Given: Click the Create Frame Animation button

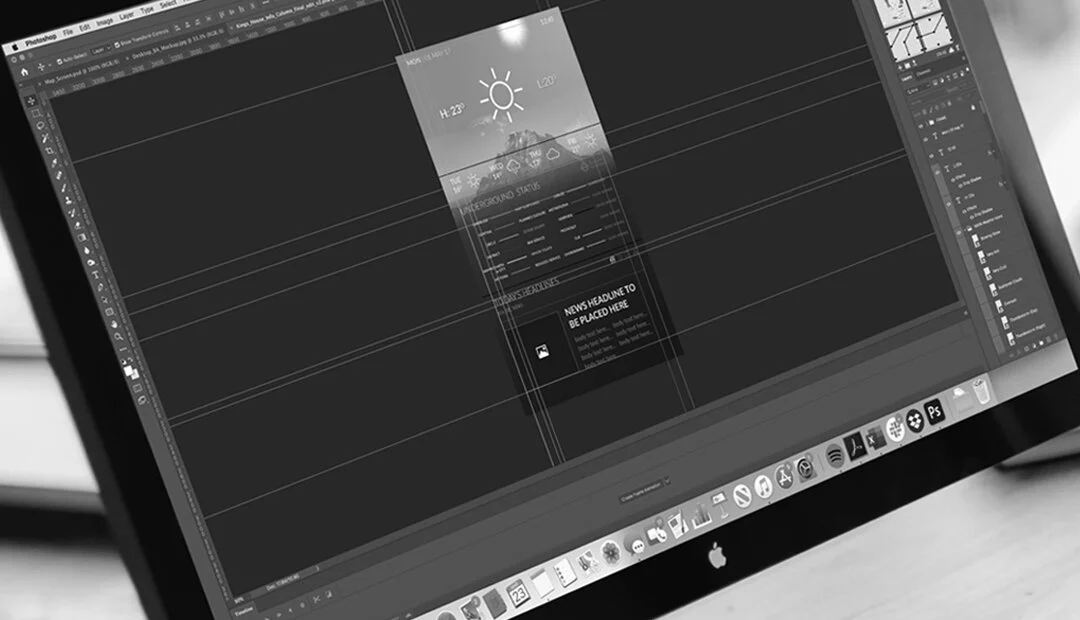Looking at the screenshot, I should point(641,490).
